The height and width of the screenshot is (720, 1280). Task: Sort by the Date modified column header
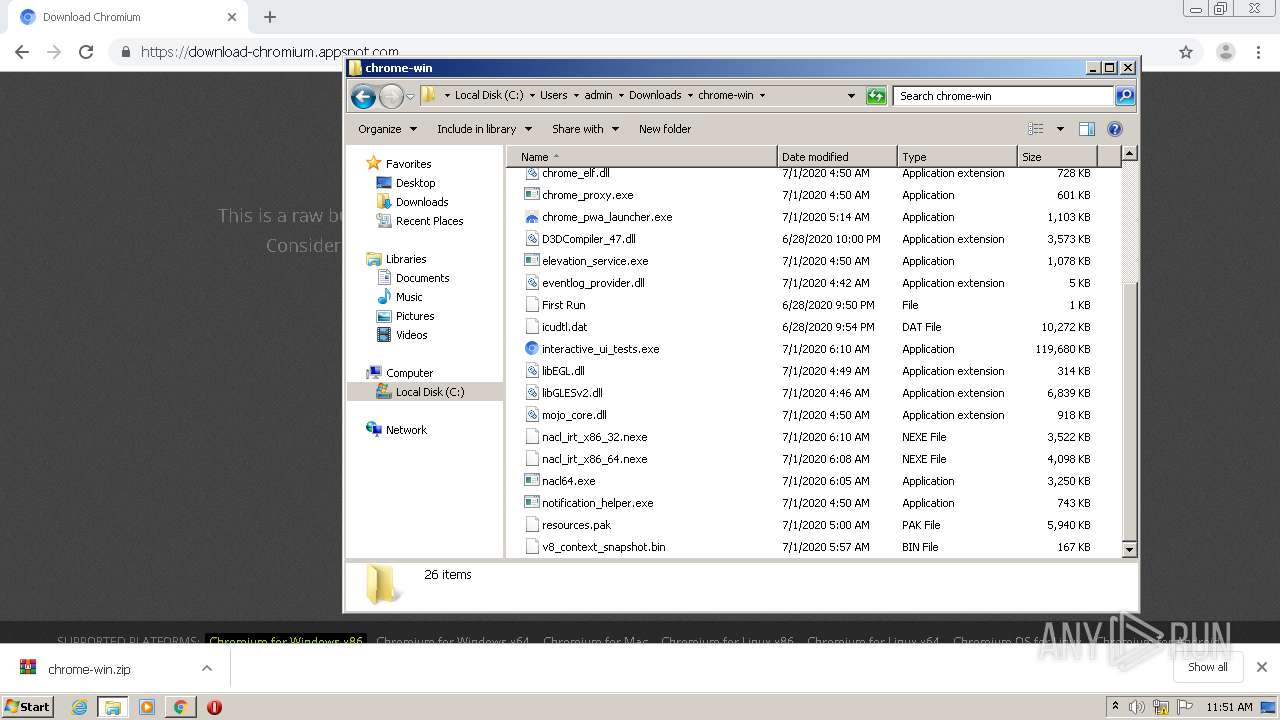point(837,157)
